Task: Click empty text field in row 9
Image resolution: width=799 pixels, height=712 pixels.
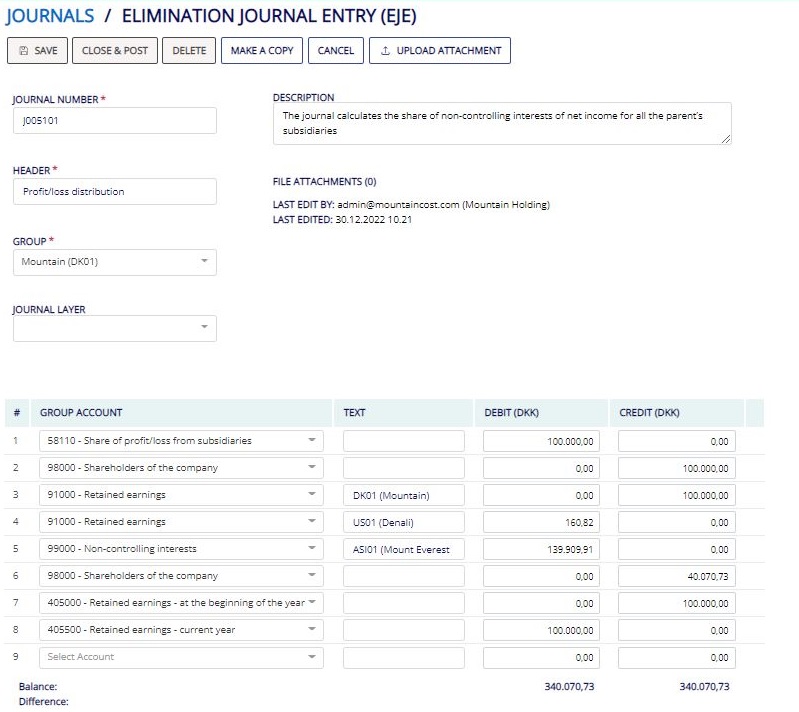Action: tap(404, 657)
